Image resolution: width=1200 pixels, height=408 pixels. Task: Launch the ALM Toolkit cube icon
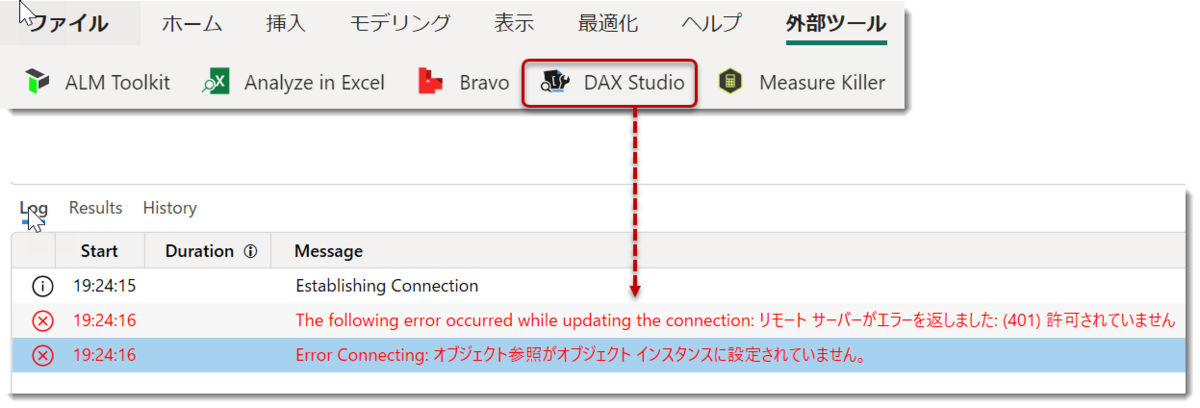click(x=38, y=83)
